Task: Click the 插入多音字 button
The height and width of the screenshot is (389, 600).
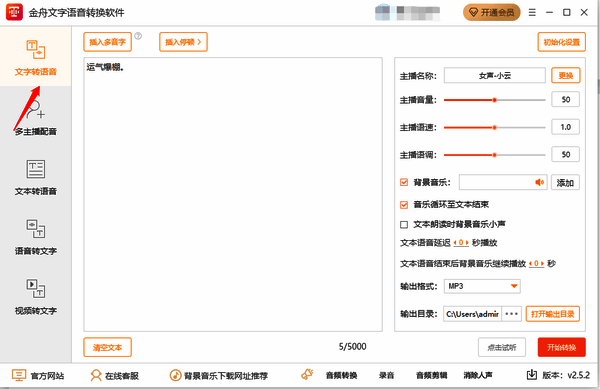Action: [108, 42]
